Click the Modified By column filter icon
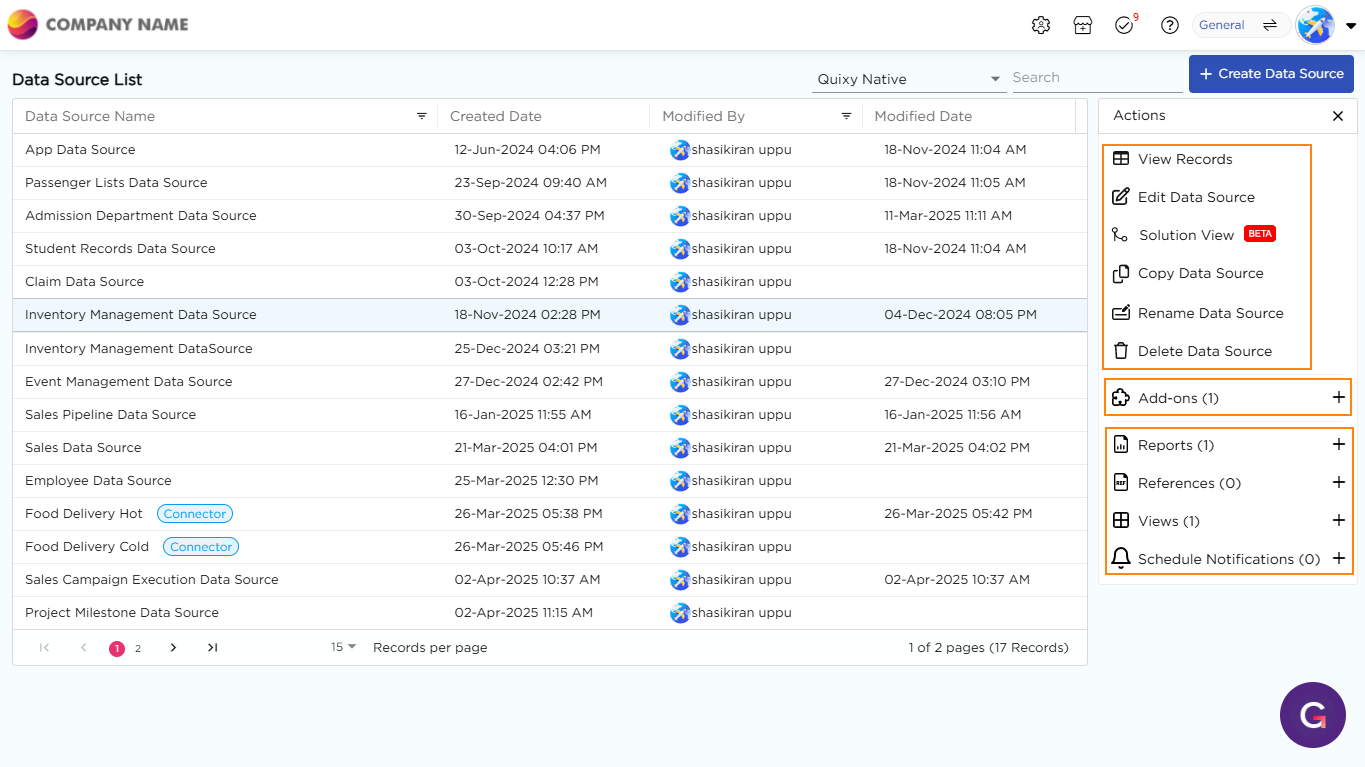Viewport: 1365px width, 767px height. [846, 116]
